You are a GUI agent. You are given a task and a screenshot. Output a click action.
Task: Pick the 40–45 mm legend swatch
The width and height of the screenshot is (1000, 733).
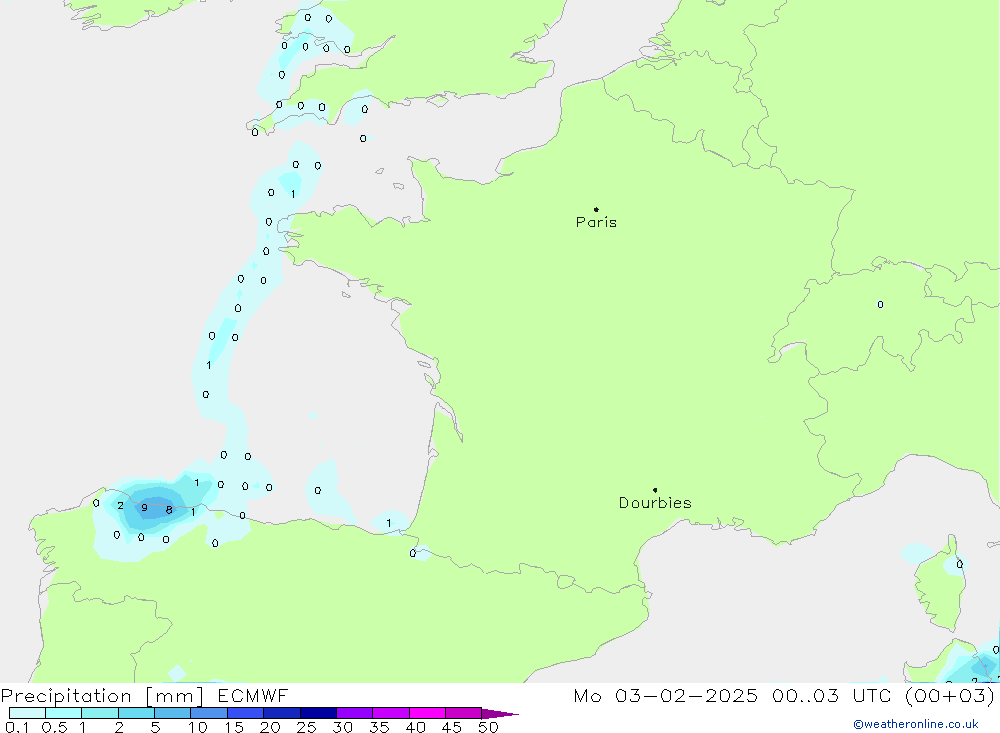(427, 713)
